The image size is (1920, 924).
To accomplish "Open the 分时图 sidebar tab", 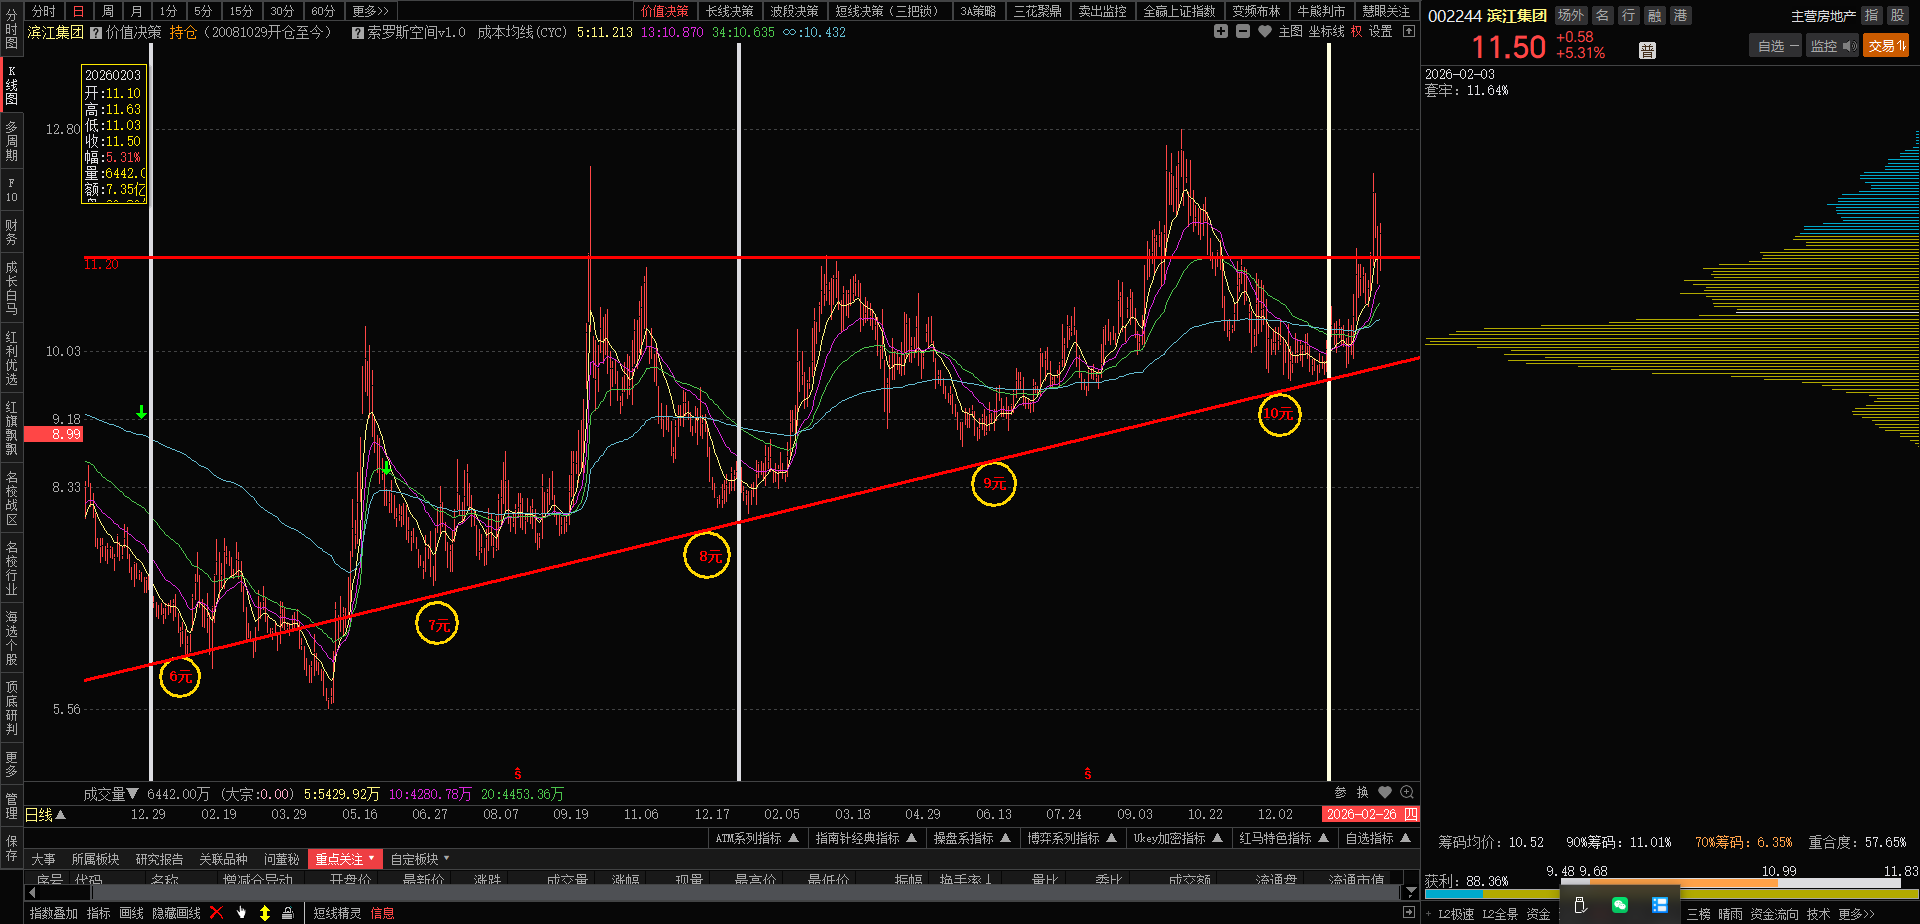I will tap(12, 30).
